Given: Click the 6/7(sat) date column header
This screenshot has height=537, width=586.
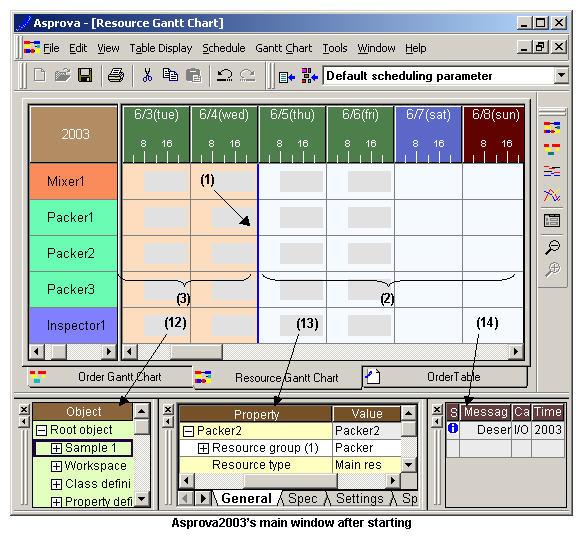Looking at the screenshot, I should coord(428,135).
